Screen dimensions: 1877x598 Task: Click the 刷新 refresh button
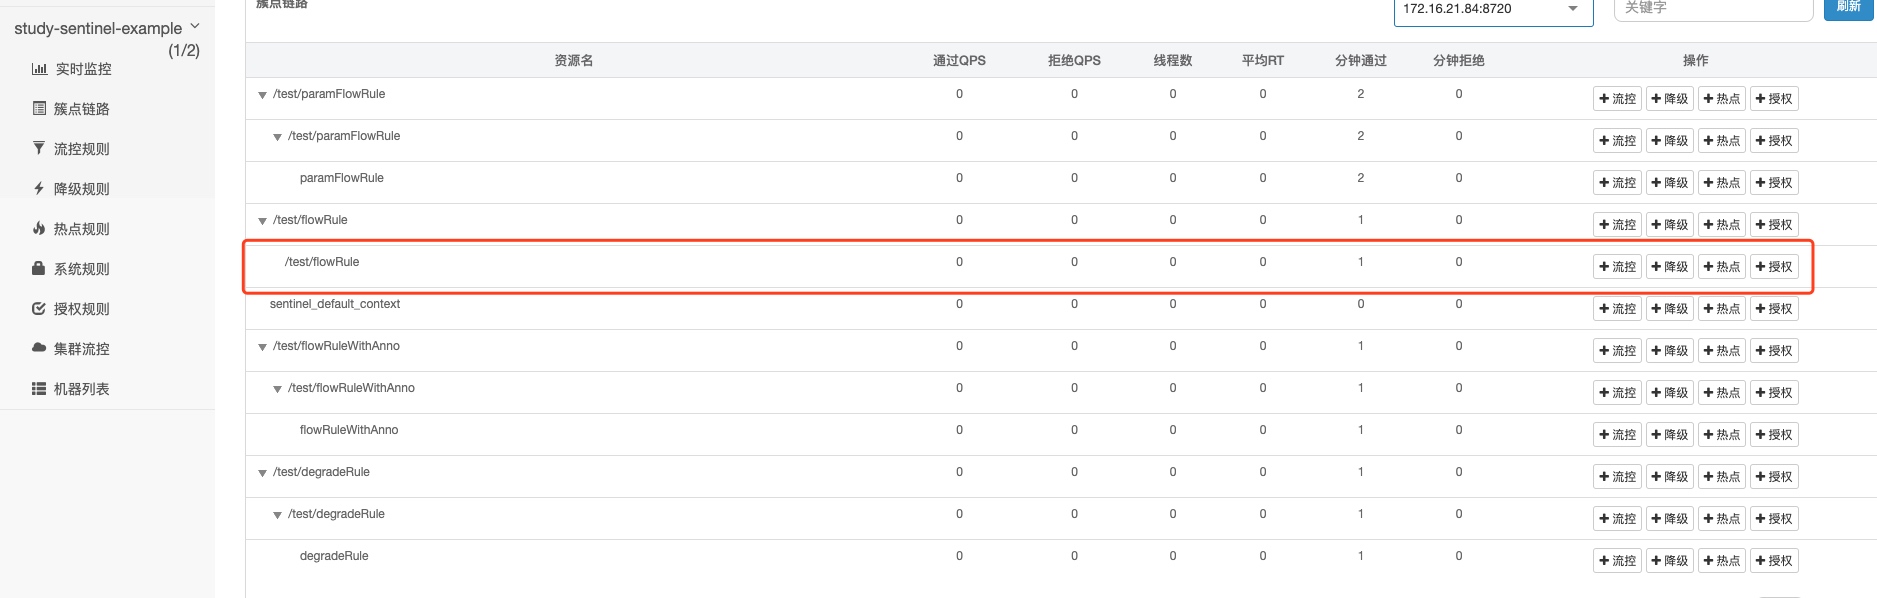(1849, 8)
